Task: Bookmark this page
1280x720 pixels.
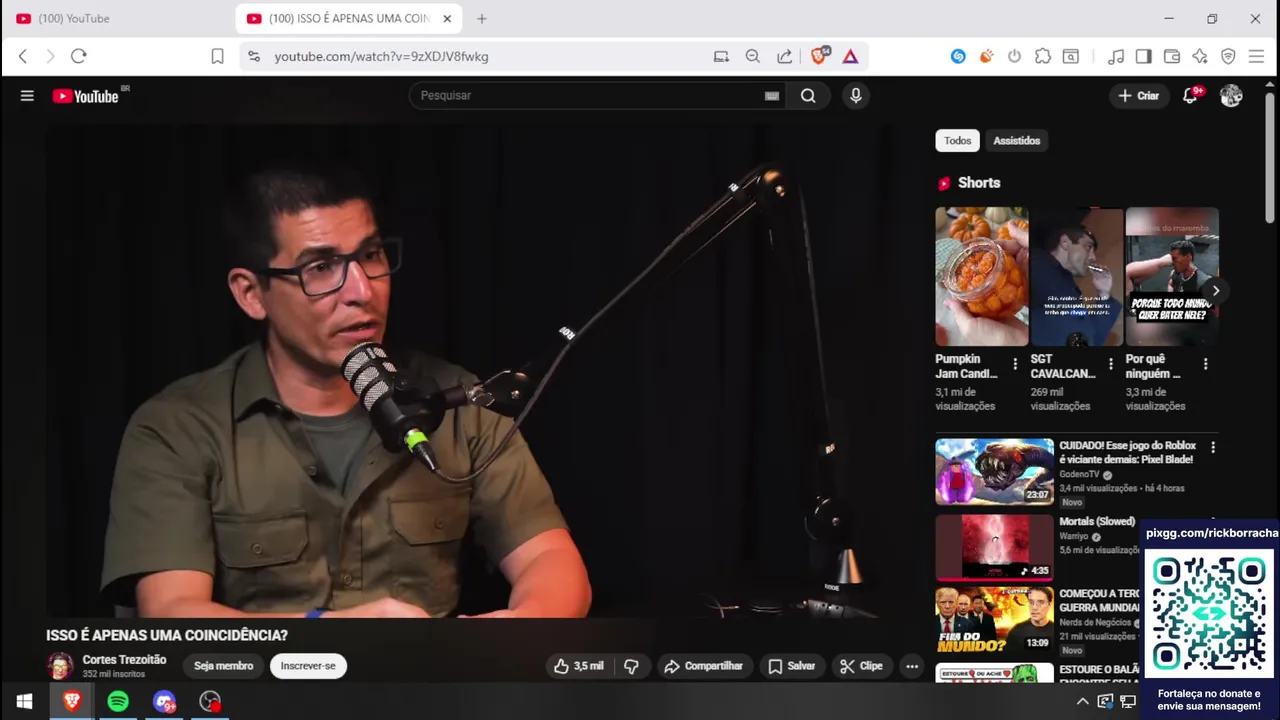Action: (x=217, y=56)
